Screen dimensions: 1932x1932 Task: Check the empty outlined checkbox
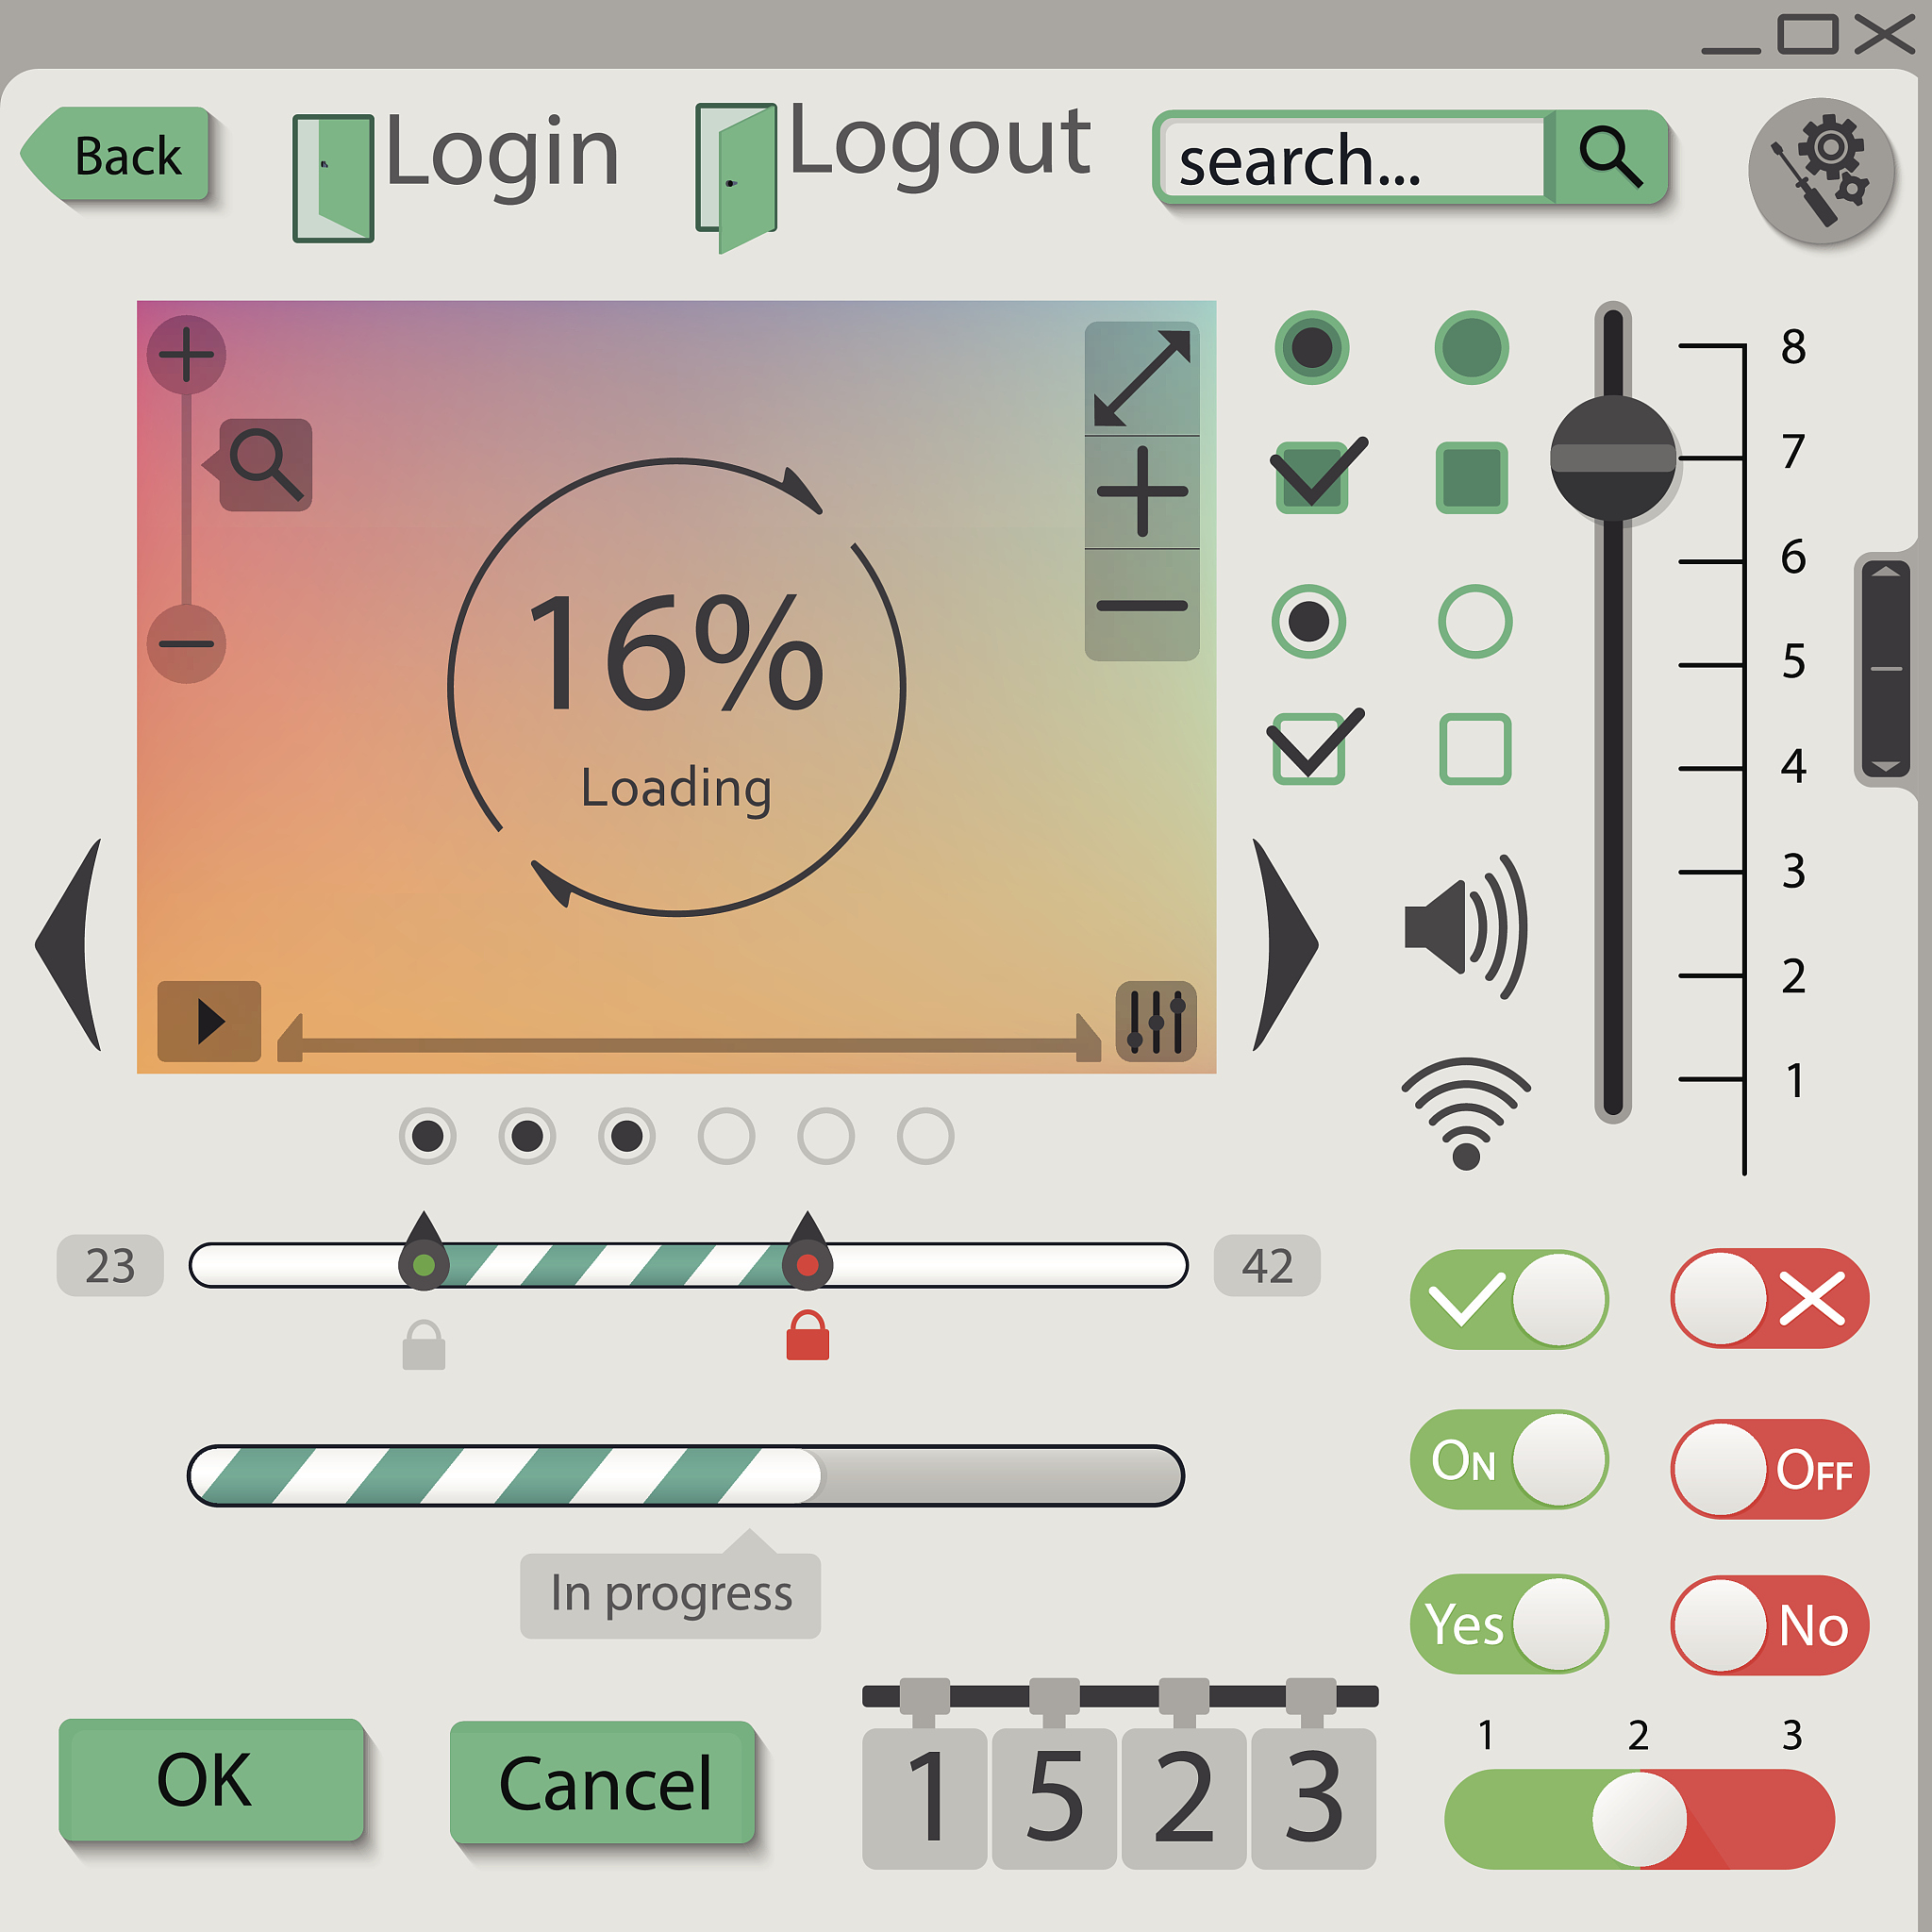pyautogui.click(x=1475, y=749)
